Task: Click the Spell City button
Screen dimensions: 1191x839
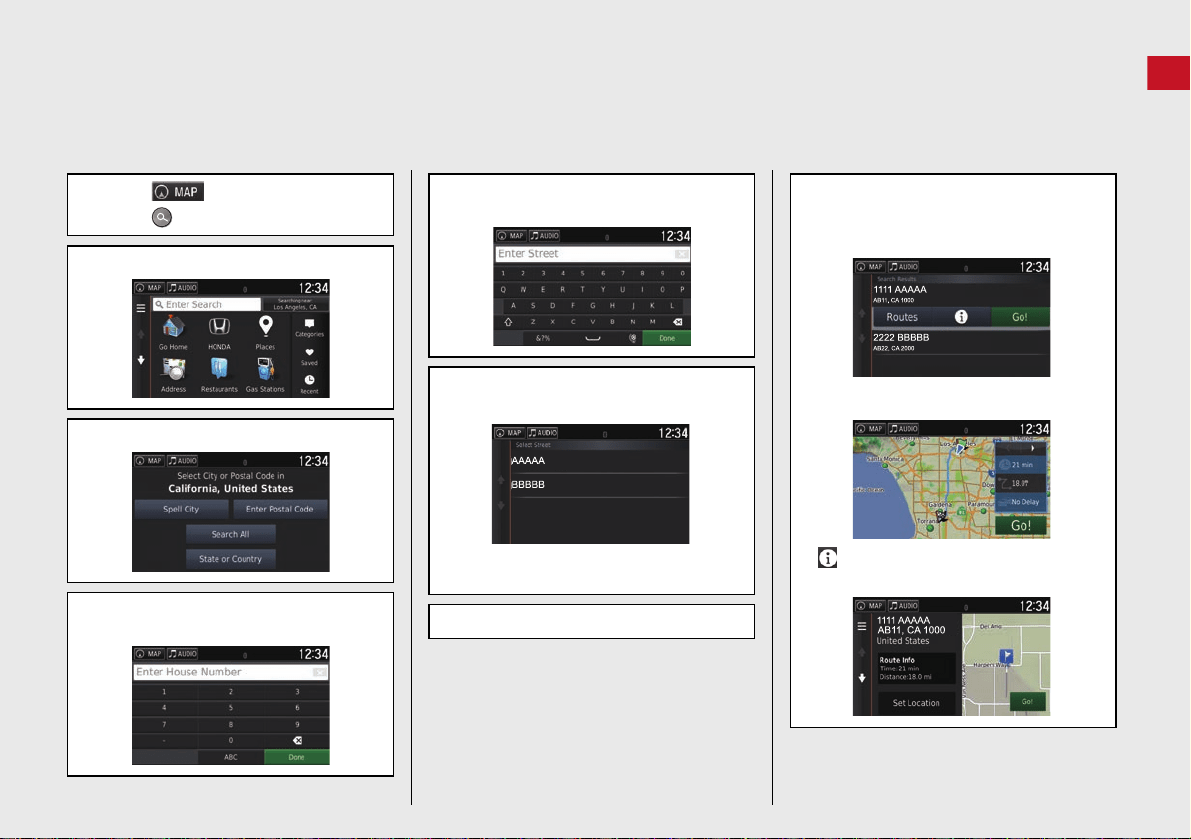Action: 181,509
